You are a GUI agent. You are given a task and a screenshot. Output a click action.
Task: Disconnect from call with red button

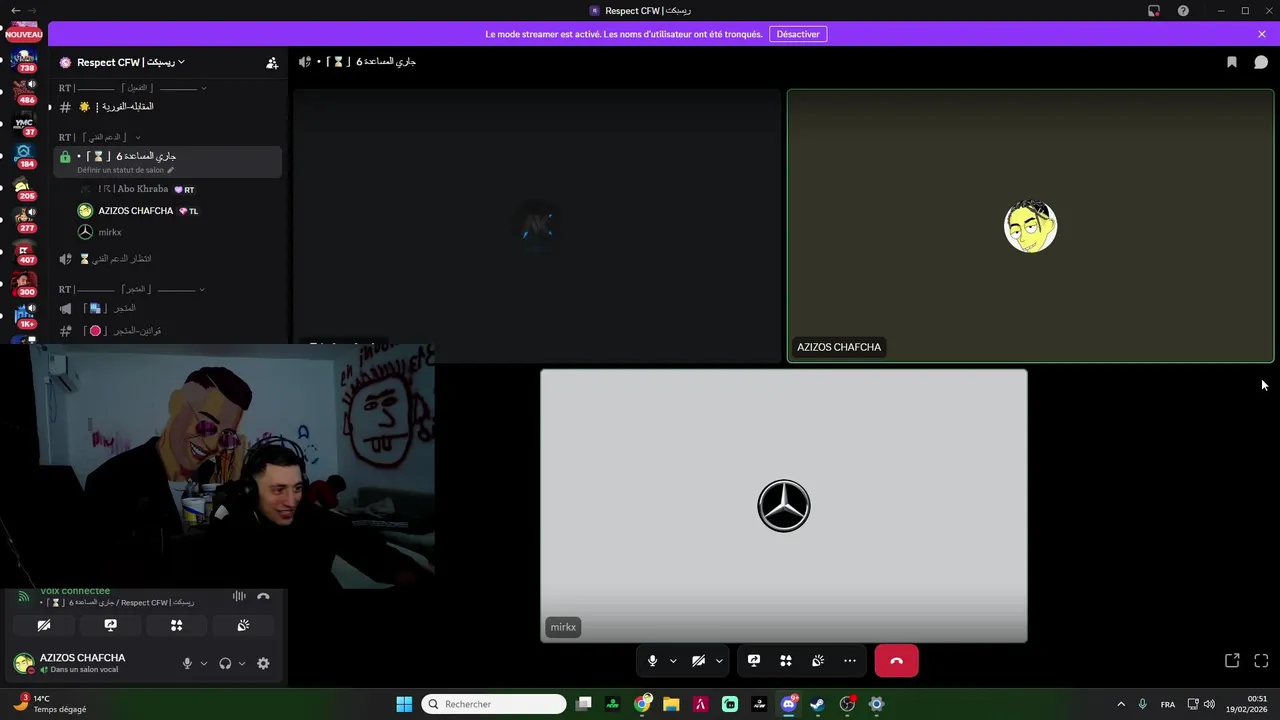pyautogui.click(x=896, y=661)
